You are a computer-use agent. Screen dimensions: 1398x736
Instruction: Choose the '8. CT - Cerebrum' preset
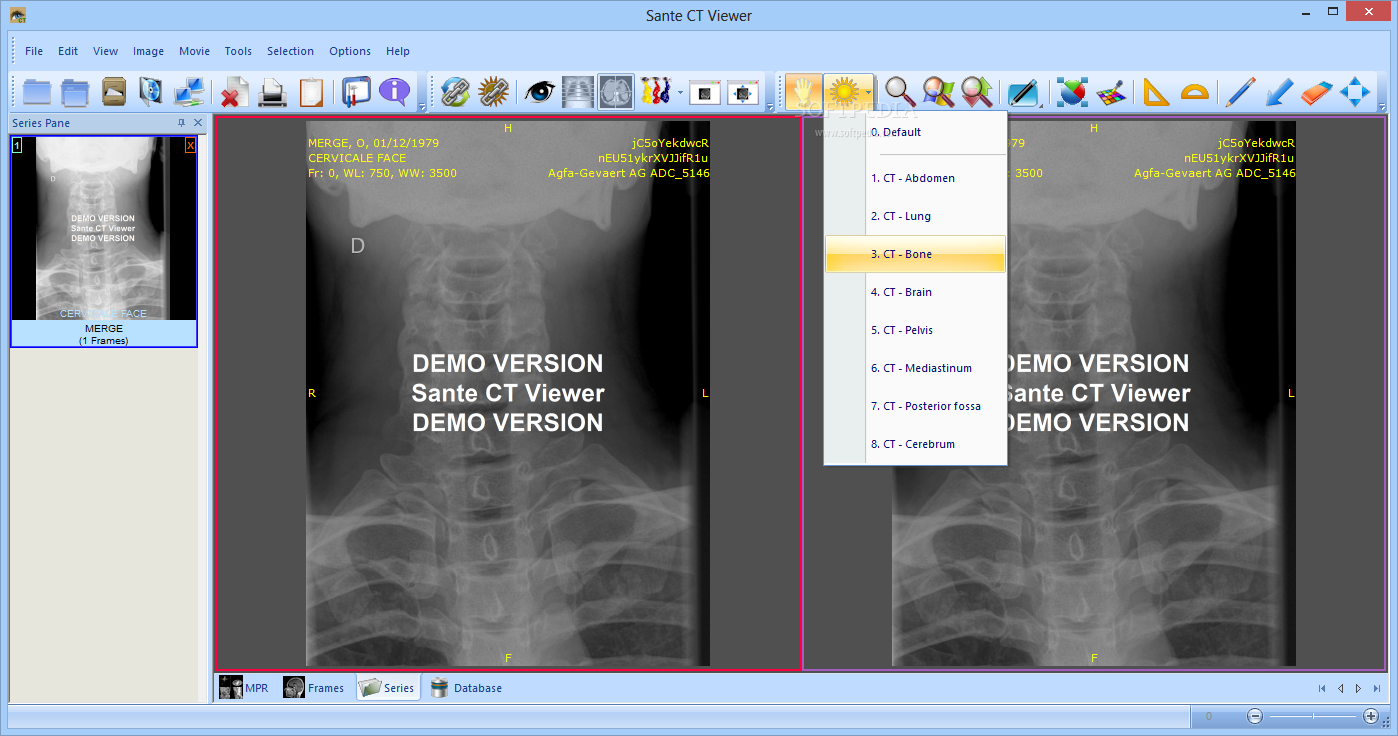tap(915, 444)
